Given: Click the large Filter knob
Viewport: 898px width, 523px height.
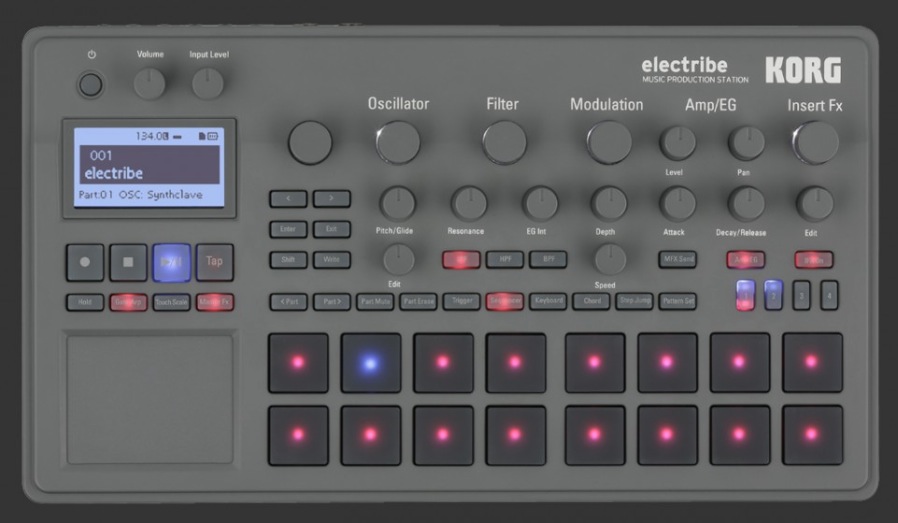Looking at the screenshot, I should point(505,142).
